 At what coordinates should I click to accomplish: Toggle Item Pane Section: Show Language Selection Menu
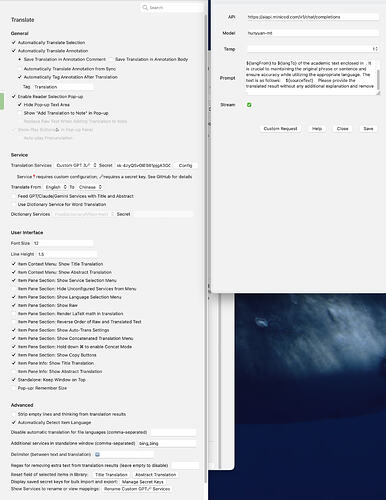tap(14, 297)
